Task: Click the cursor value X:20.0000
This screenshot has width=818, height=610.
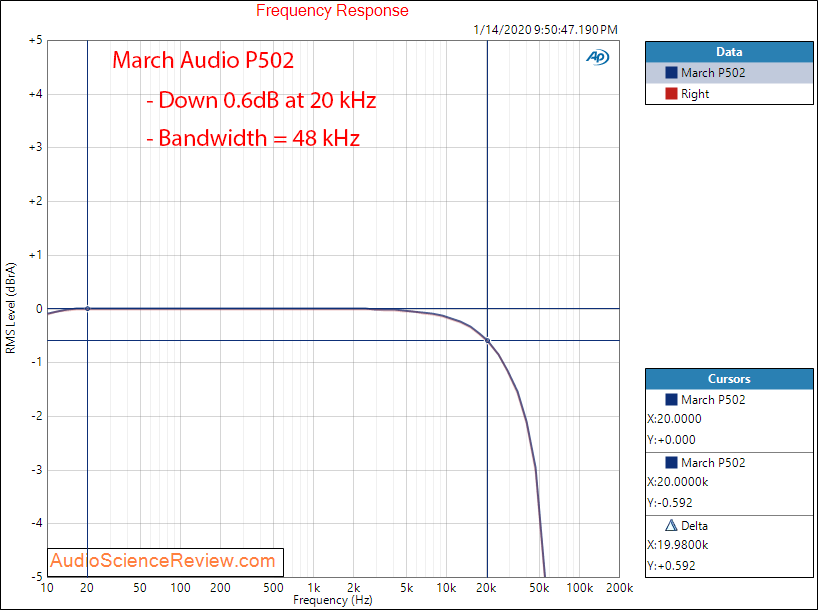Action: [674, 419]
